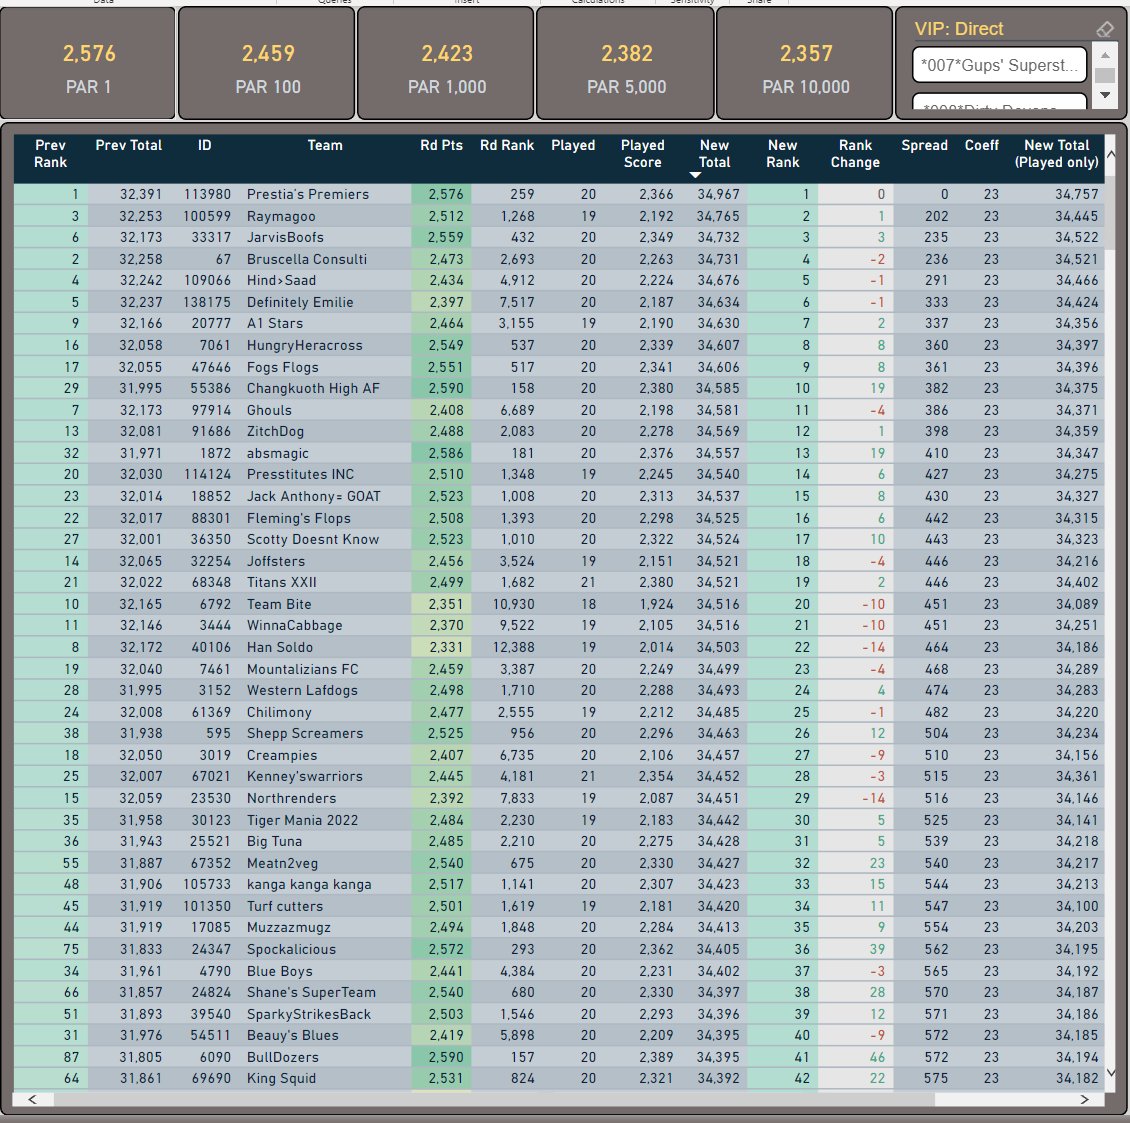
Task: Sort by the Rd Pts column header
Action: (441, 145)
